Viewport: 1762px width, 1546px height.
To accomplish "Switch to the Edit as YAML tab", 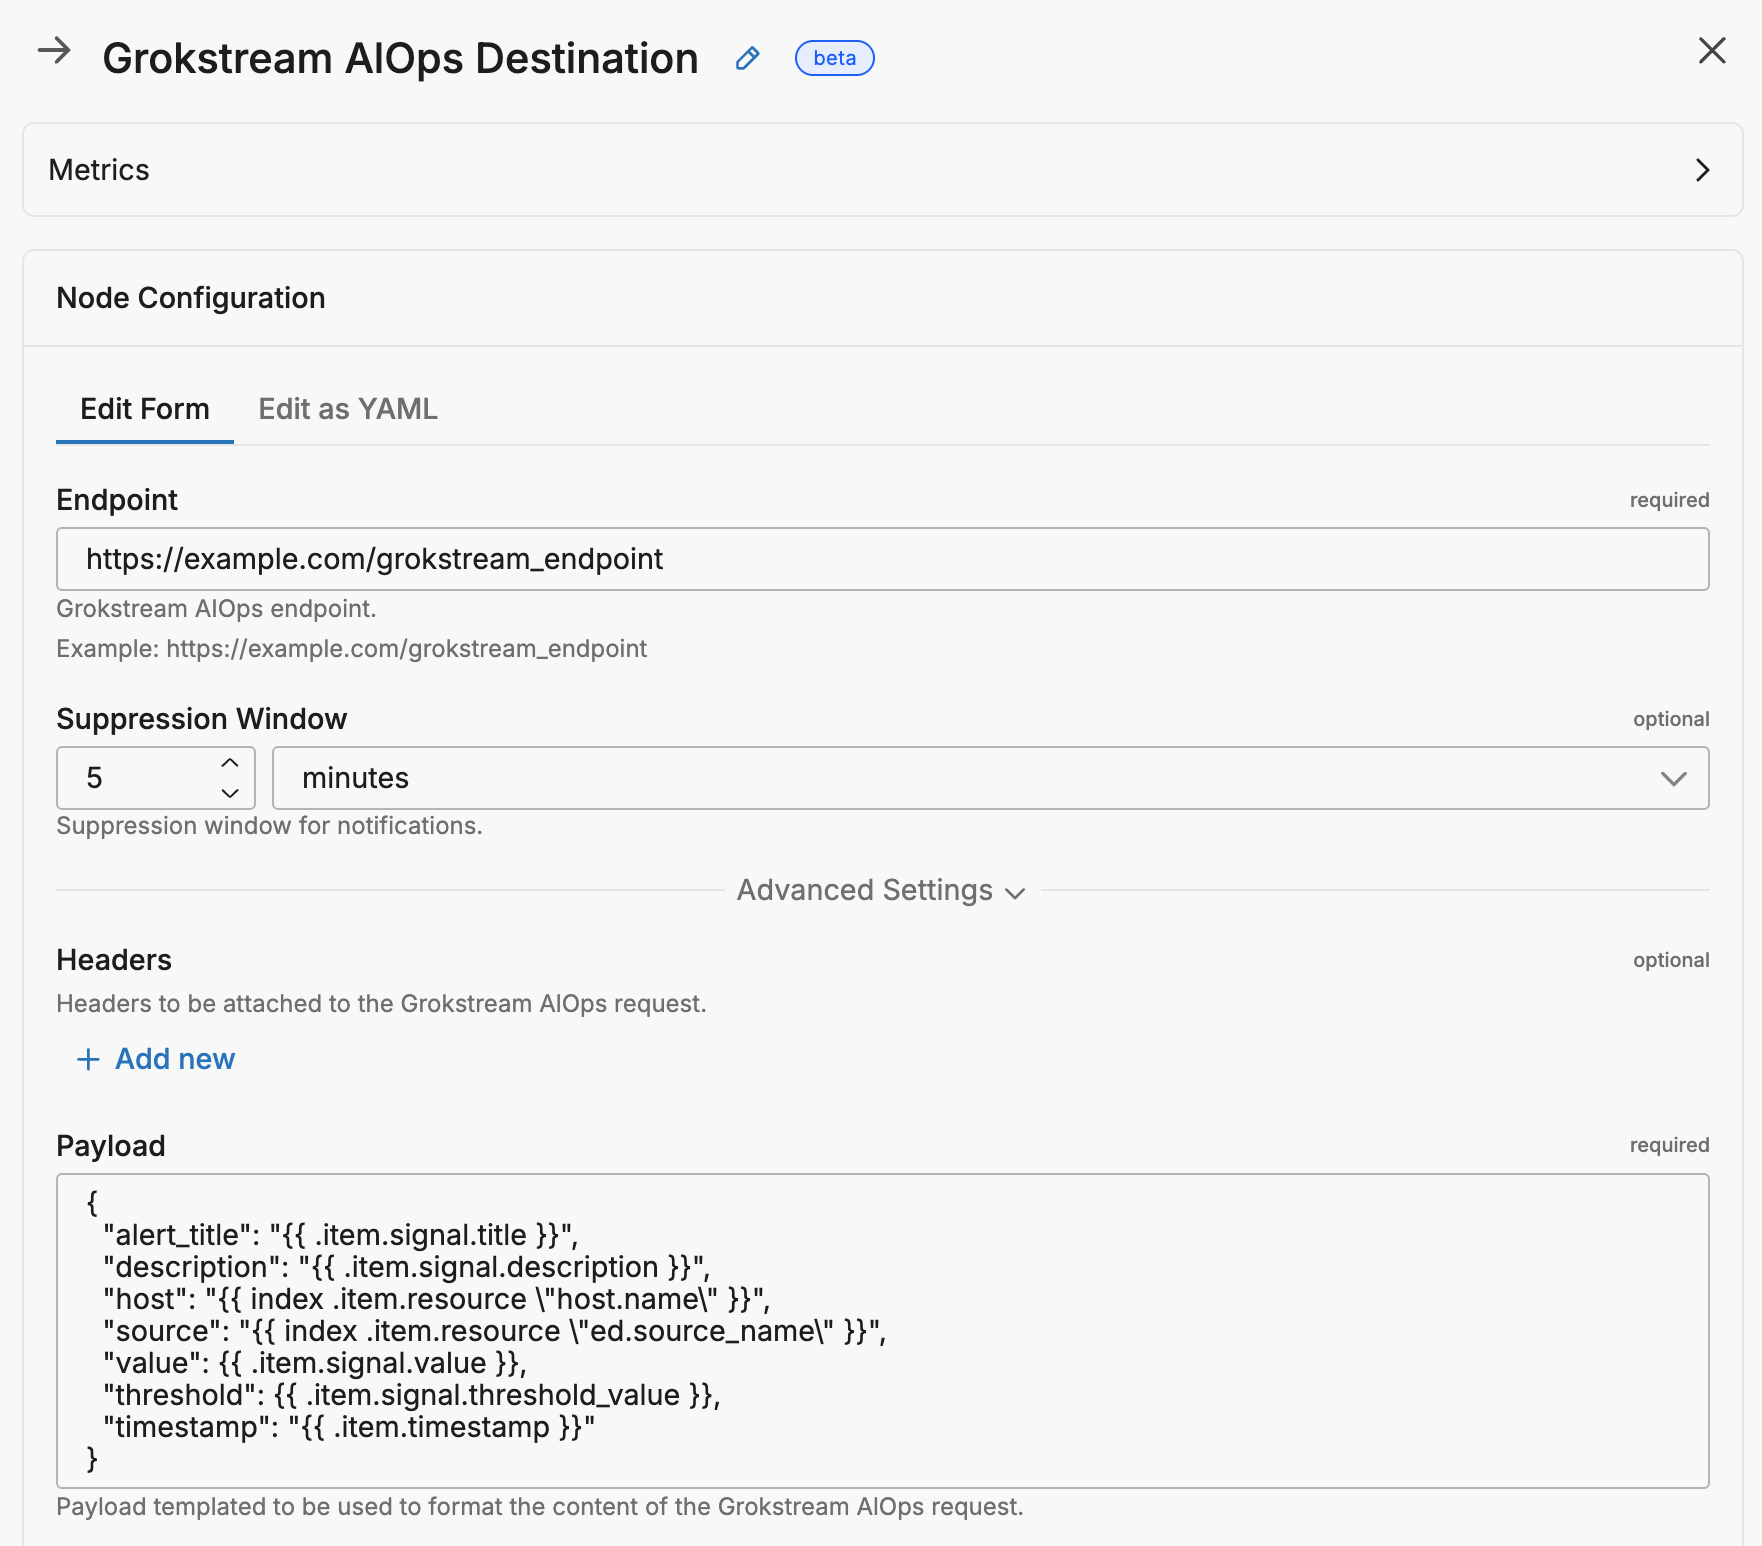I will click(x=347, y=409).
